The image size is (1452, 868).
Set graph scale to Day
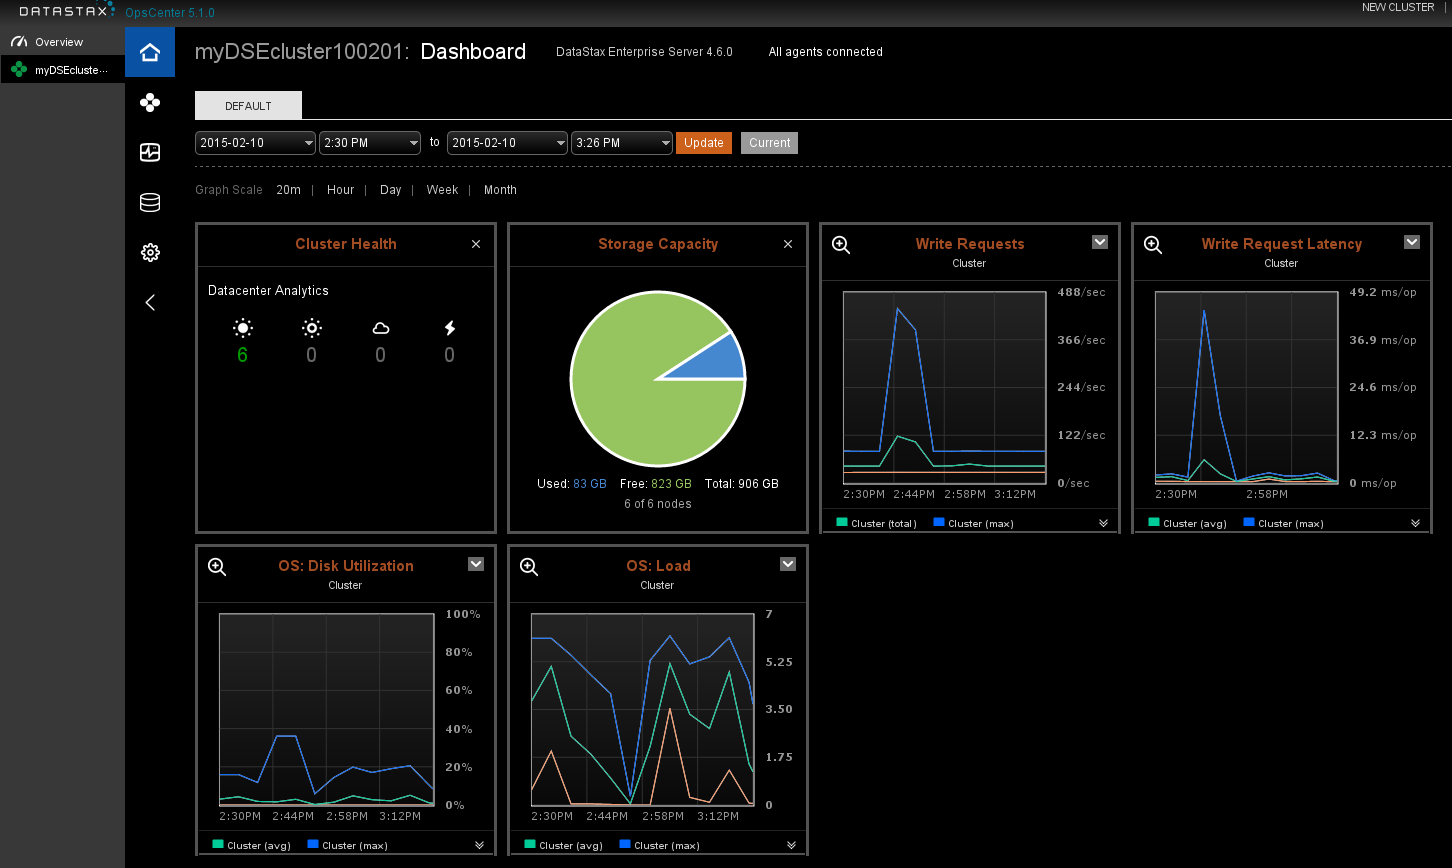(x=390, y=190)
